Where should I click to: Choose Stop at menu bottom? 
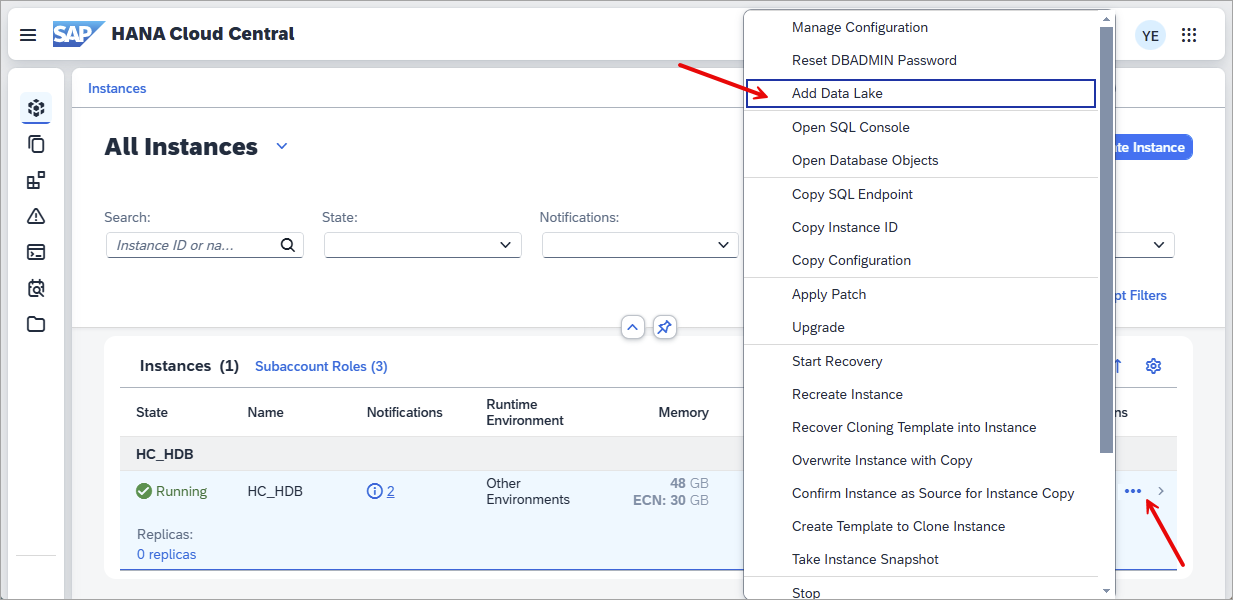(922, 590)
